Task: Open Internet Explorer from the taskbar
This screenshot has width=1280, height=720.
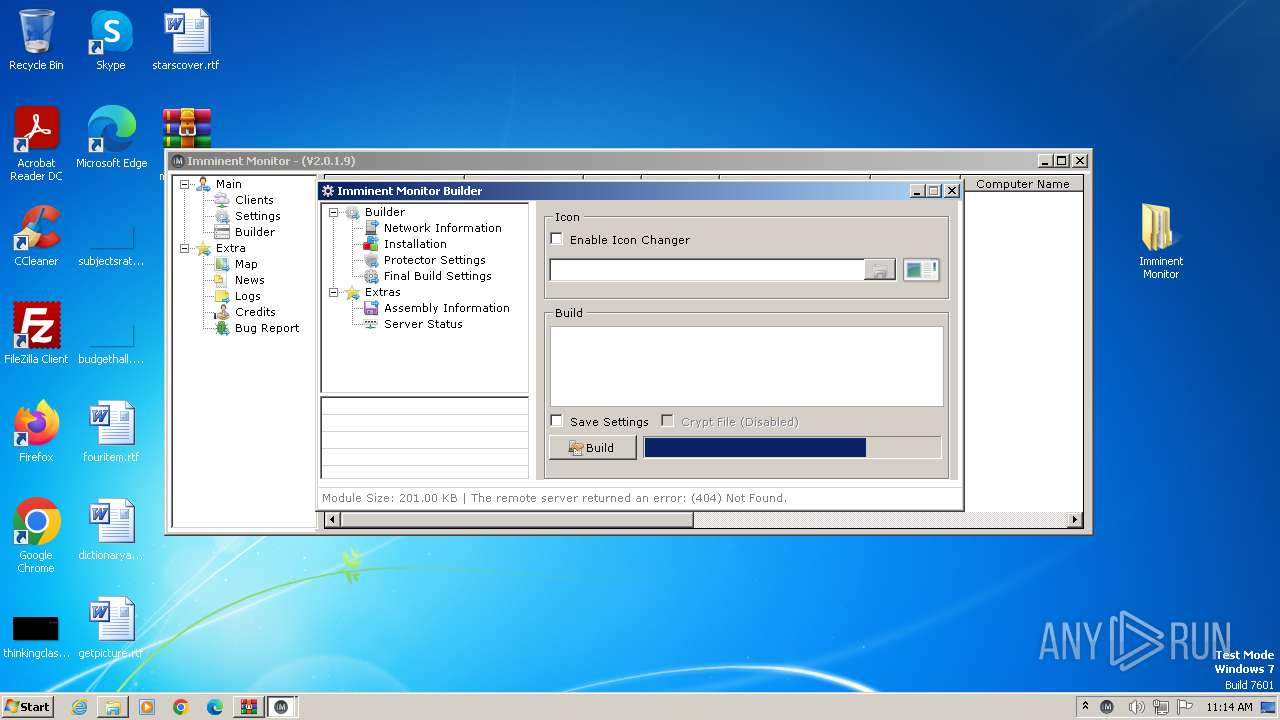Action: point(79,707)
